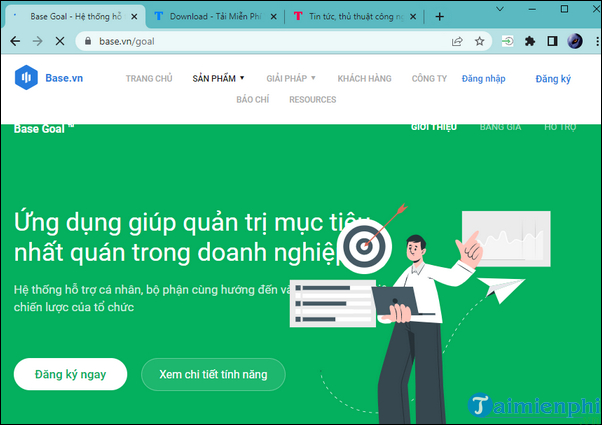The image size is (602, 425).
Task: Close the Base Goal tab
Action: (134, 17)
